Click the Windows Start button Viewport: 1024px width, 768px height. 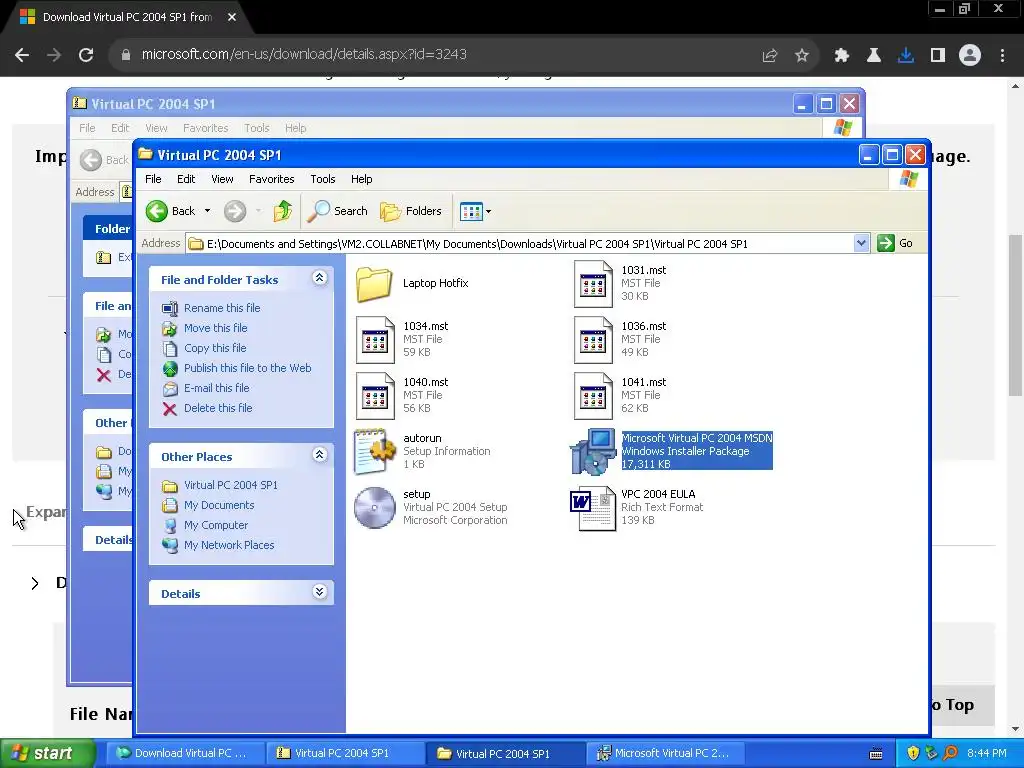46,753
